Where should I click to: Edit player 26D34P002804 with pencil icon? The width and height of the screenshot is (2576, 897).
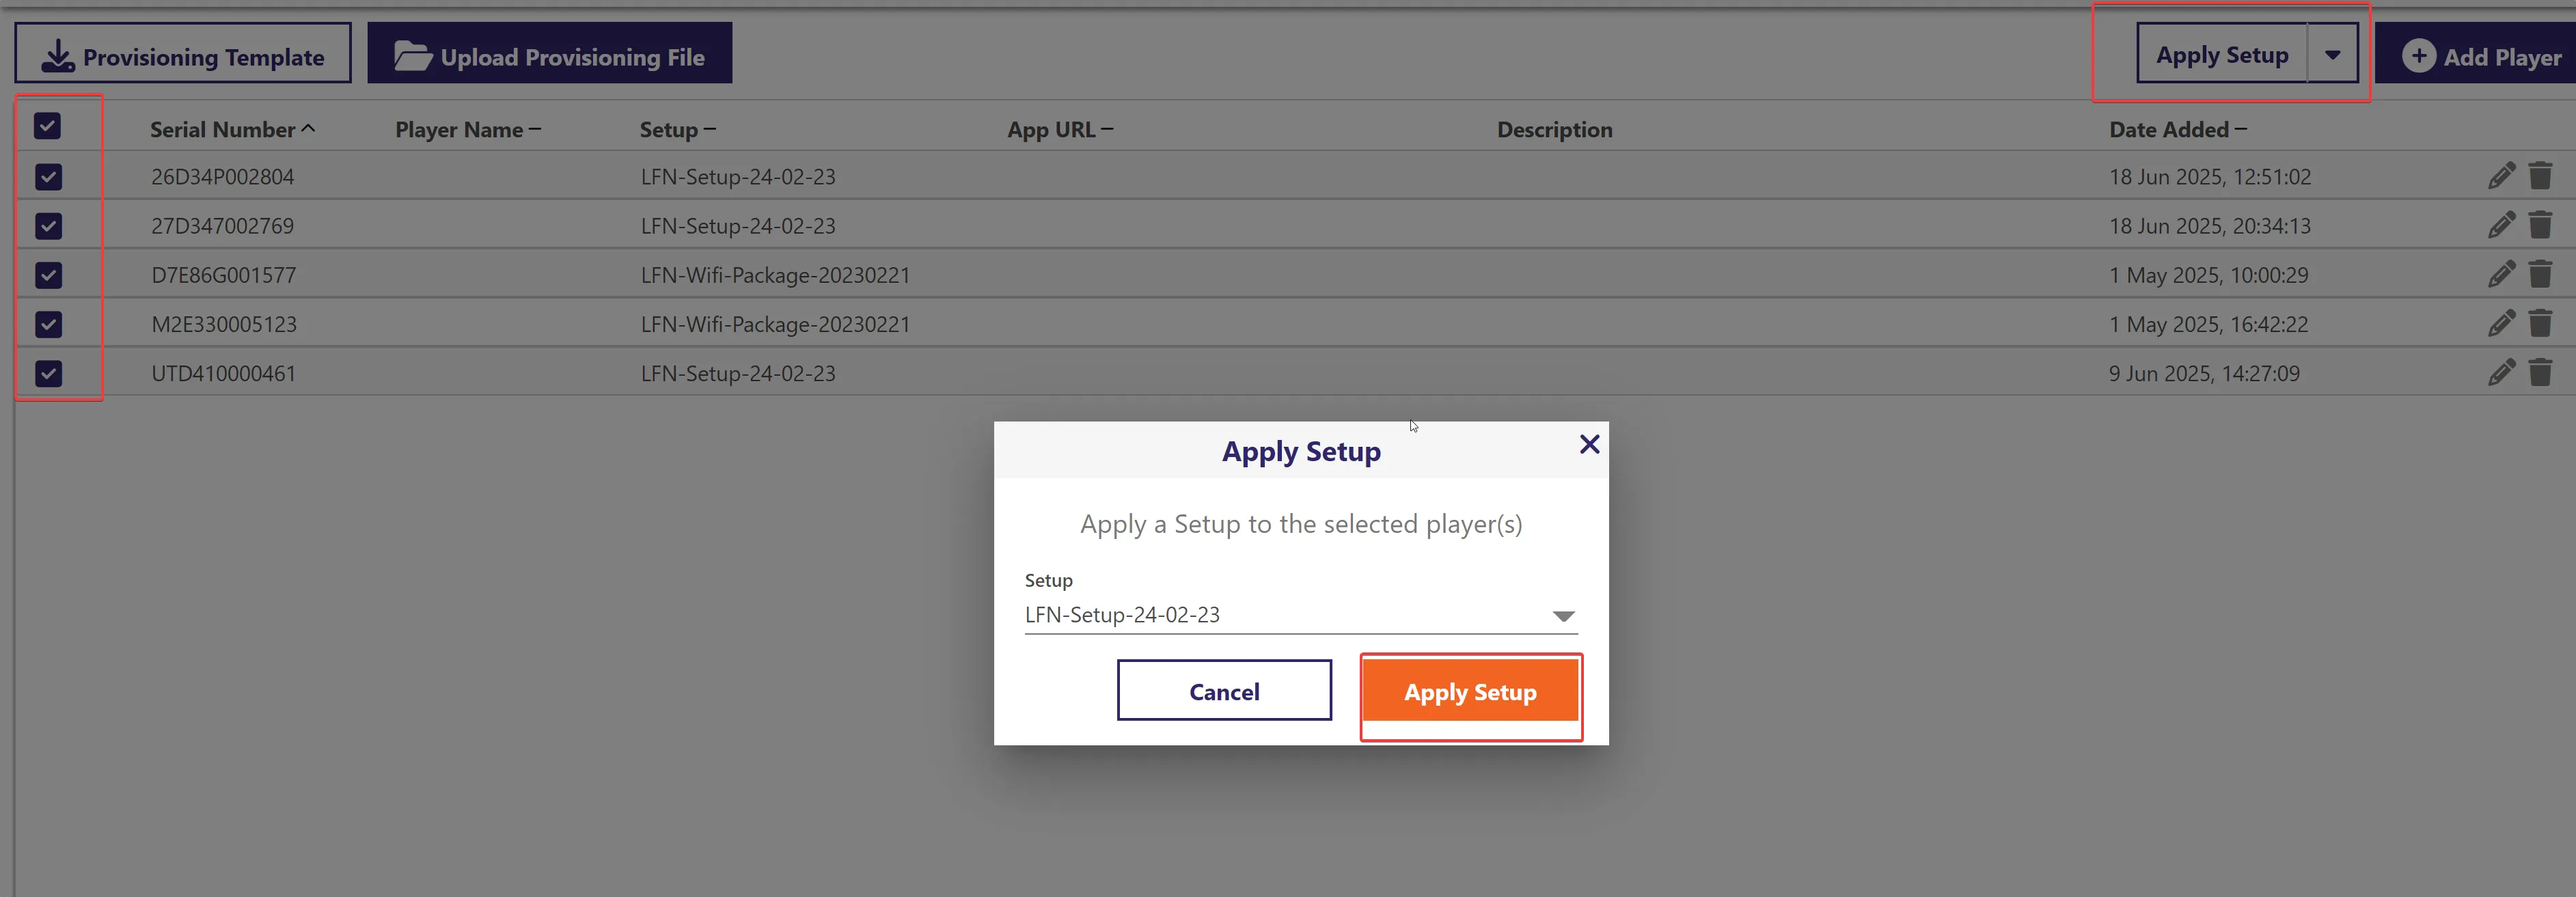[x=2501, y=176]
